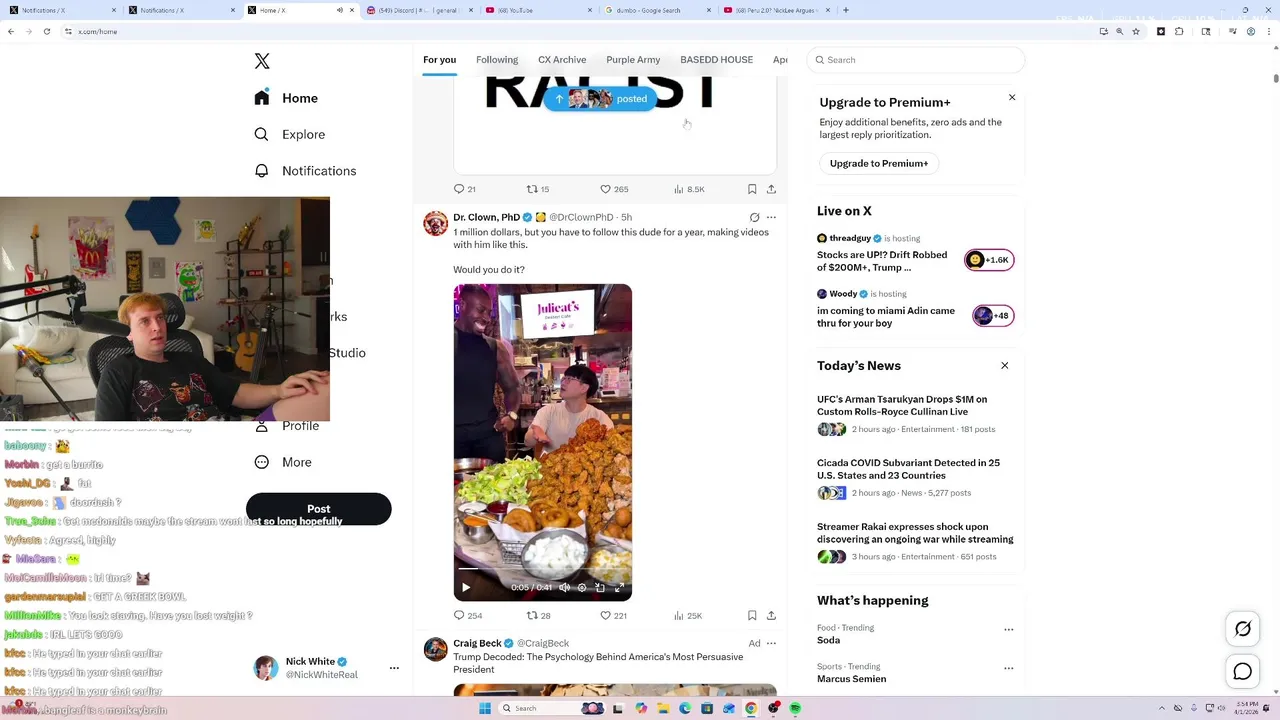Screen dimensions: 1280x720
Task: Reload the page in the browser
Action: 46,31
